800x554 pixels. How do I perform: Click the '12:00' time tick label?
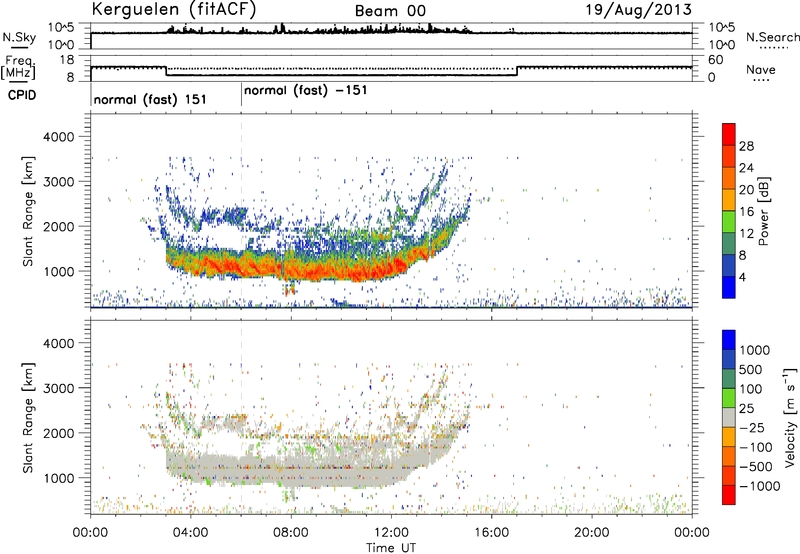click(391, 533)
